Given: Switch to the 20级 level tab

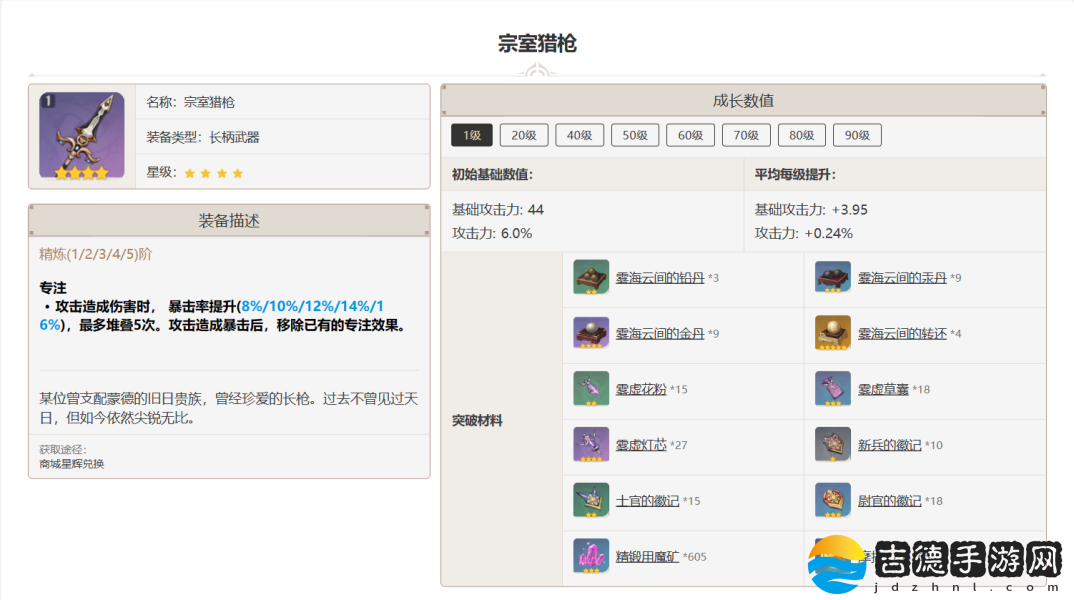Looking at the screenshot, I should 524,135.
